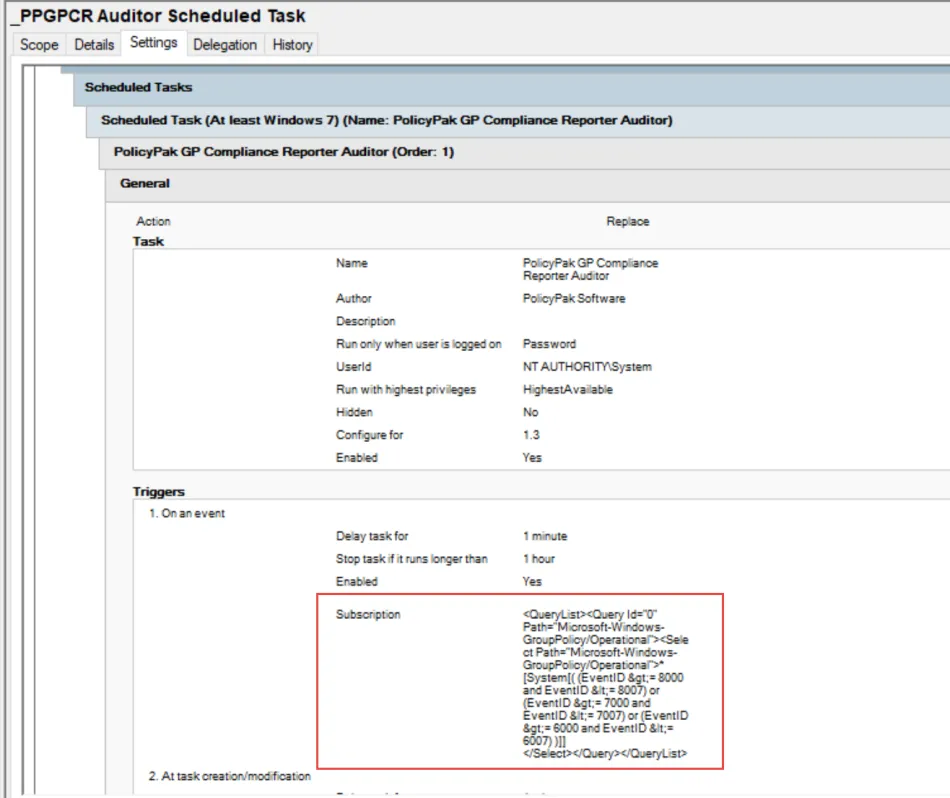950x798 pixels.
Task: Click the "2. At task creation/modification" entry
Action: coord(229,776)
